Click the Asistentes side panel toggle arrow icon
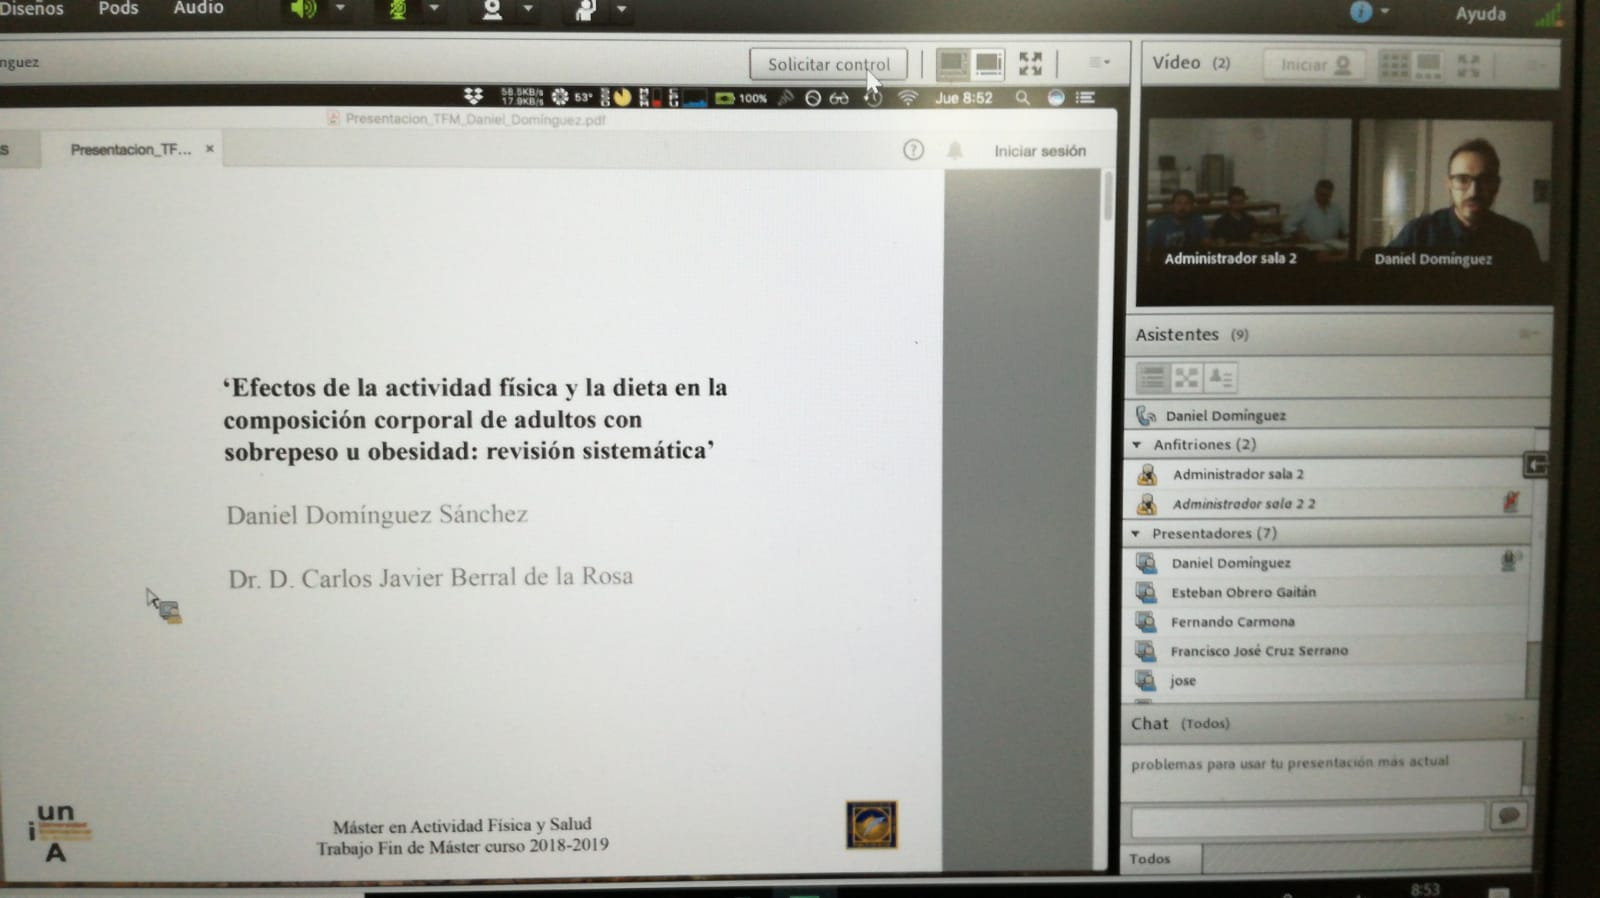 [x=1536, y=464]
